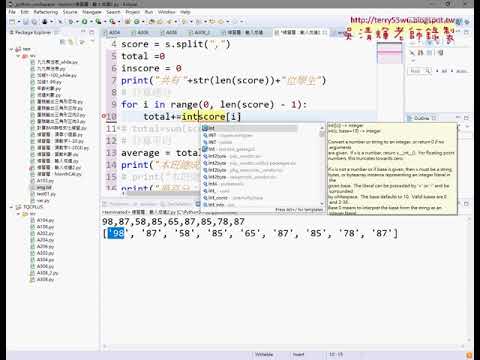Switch to the A108 editor tab

pyautogui.click(x=171, y=32)
